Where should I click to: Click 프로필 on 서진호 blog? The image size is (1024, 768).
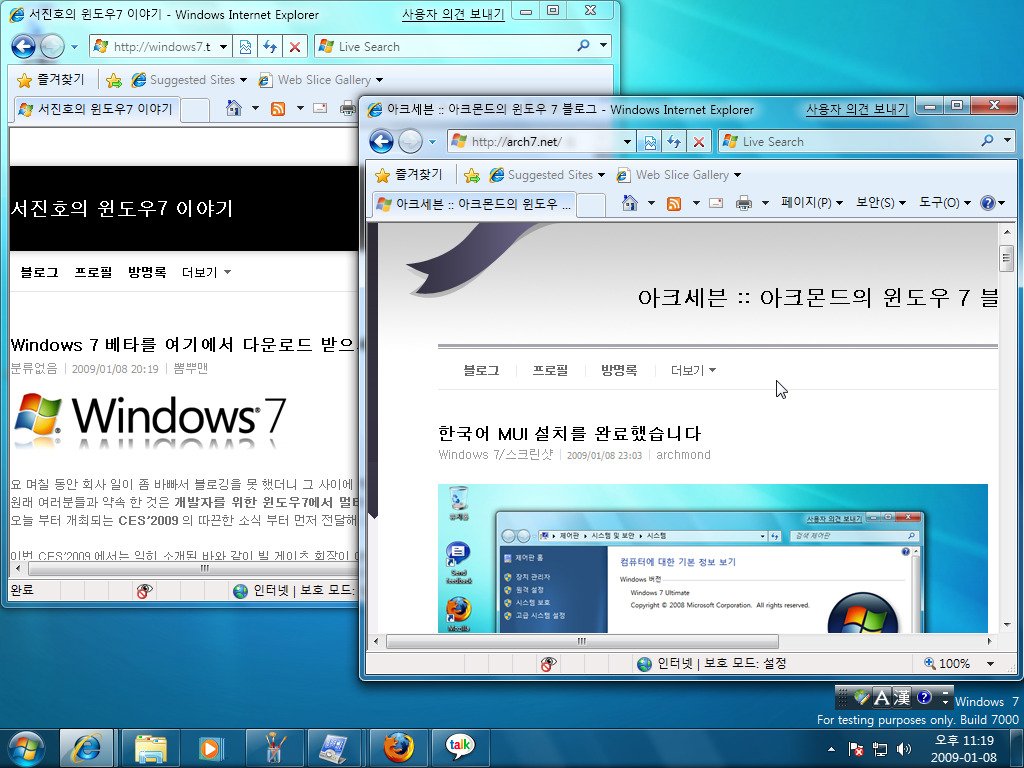[93, 272]
